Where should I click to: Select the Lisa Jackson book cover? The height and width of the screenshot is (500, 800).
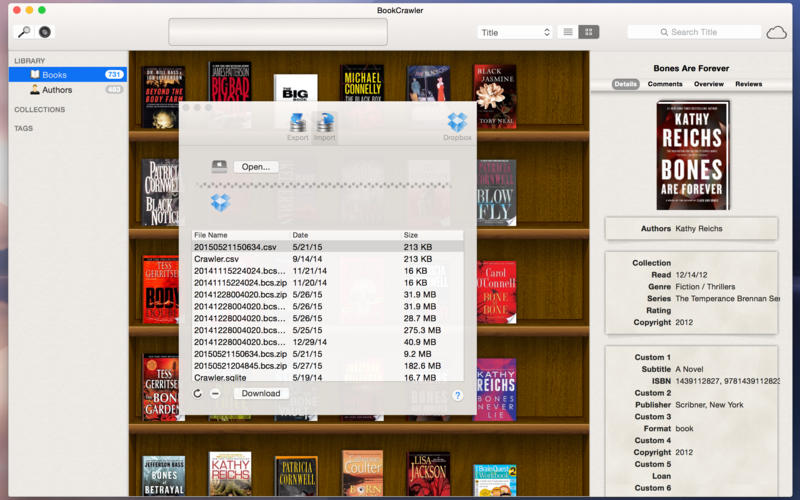pyautogui.click(x=429, y=474)
